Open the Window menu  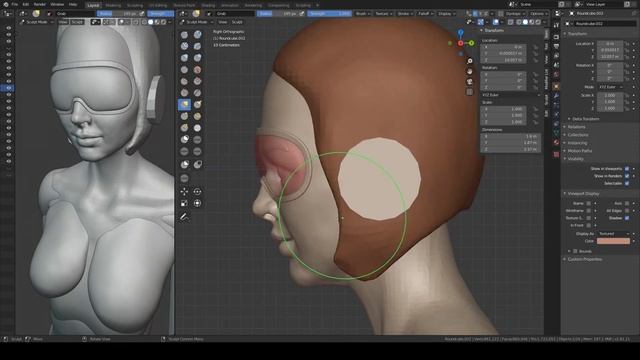click(57, 4)
